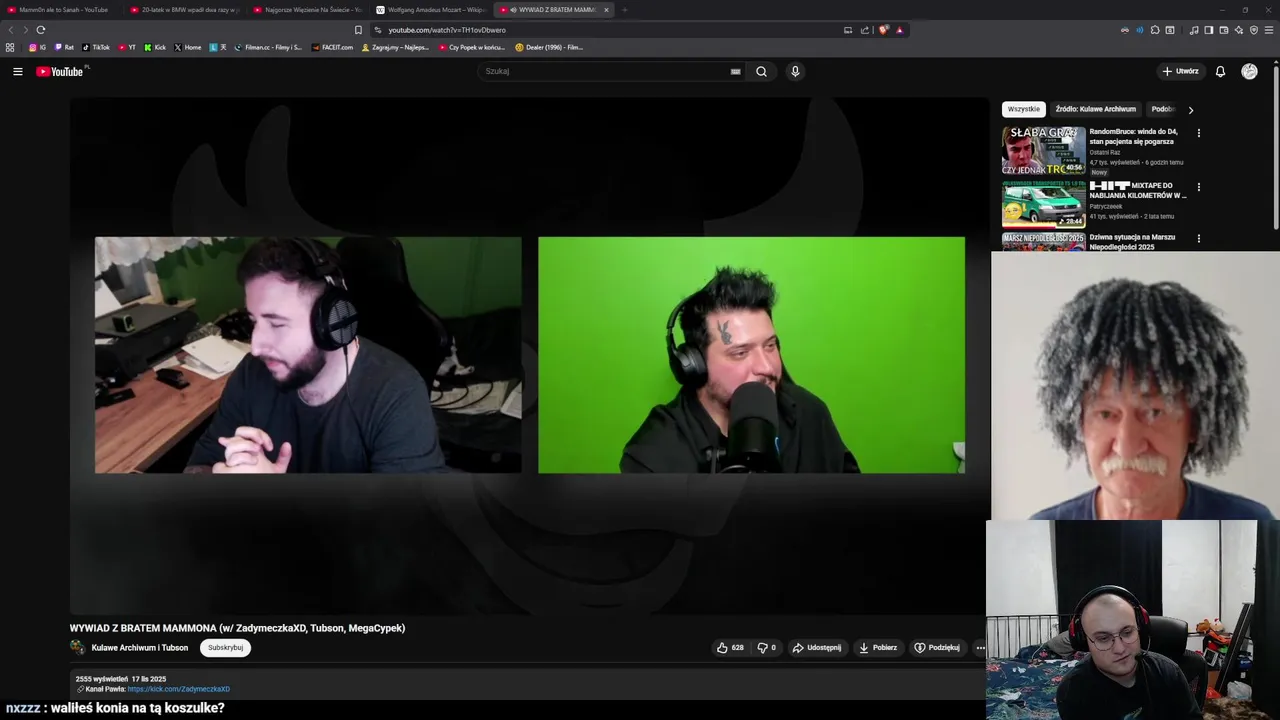
Task: Select Źródło: Kulawe Archiwum filter chip
Action: 1096,109
